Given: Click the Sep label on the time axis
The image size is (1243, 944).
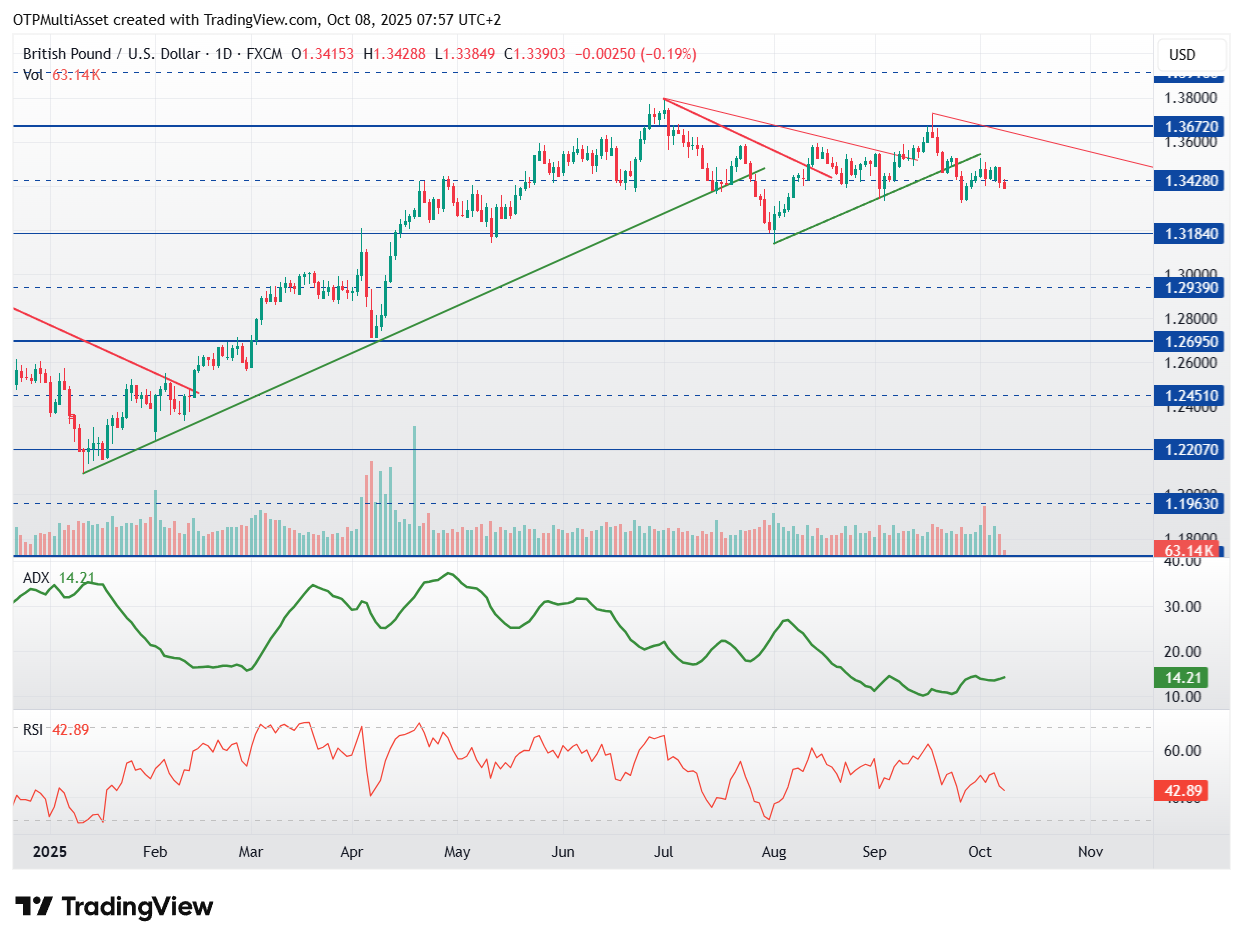Looking at the screenshot, I should click(875, 852).
